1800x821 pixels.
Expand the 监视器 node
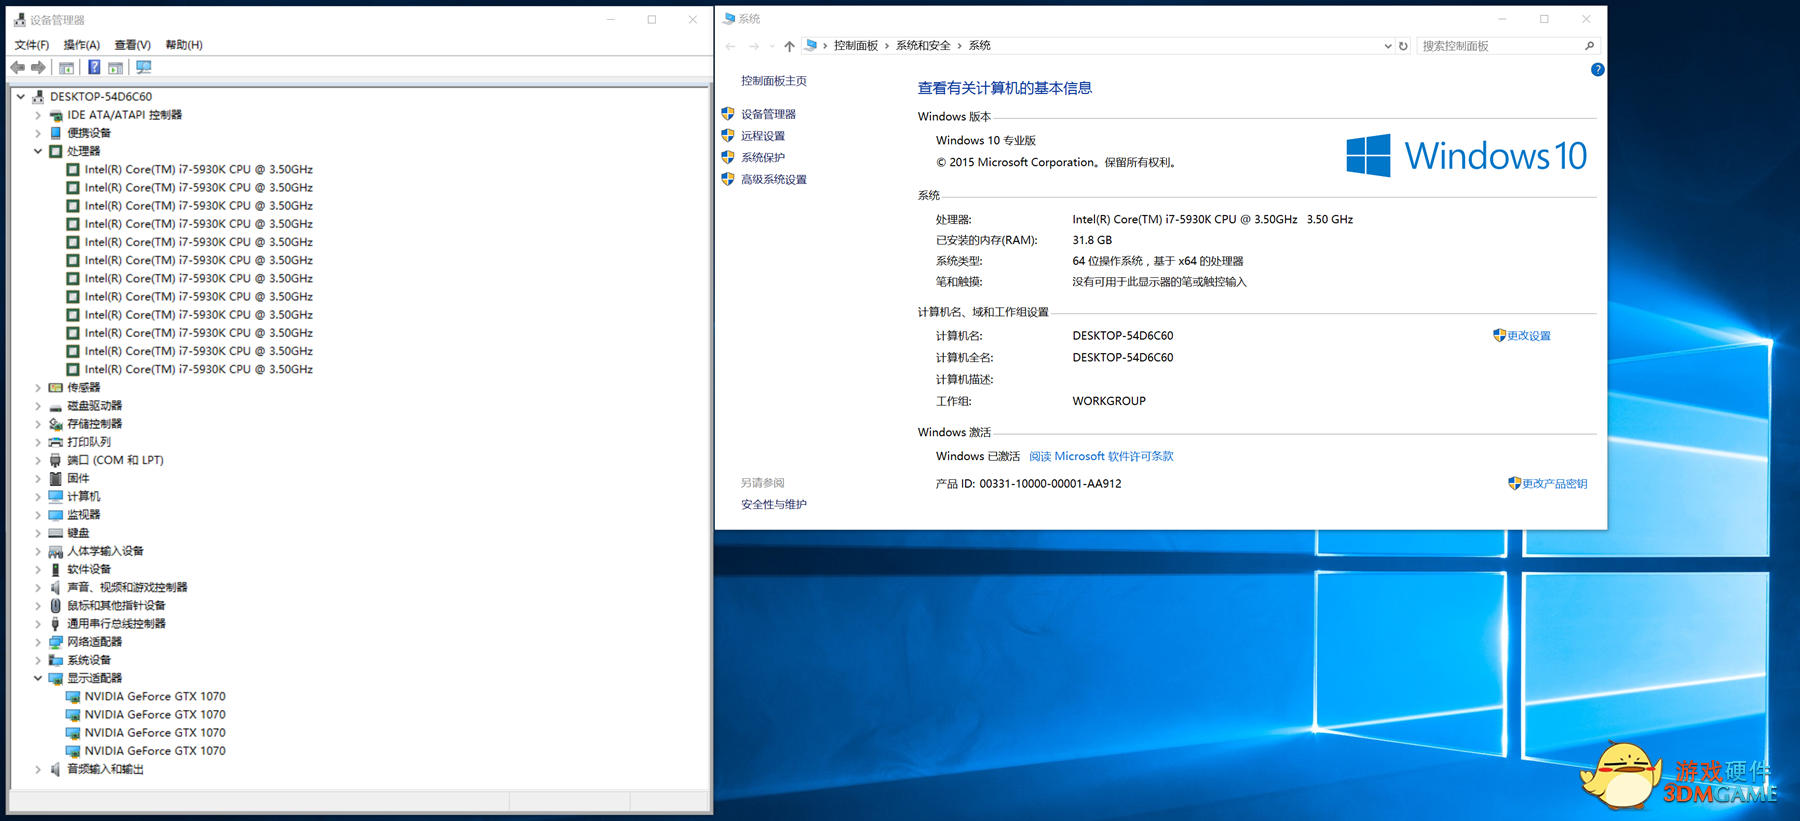(x=38, y=515)
